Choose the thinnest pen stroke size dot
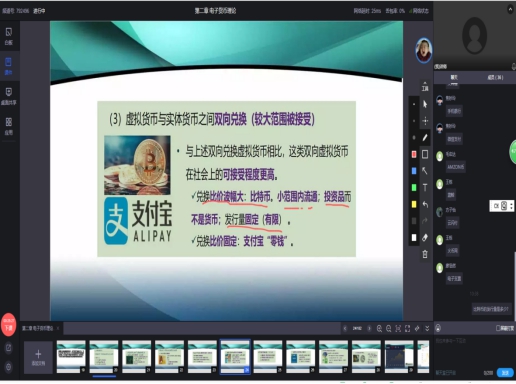516x384 pixels. (414, 104)
